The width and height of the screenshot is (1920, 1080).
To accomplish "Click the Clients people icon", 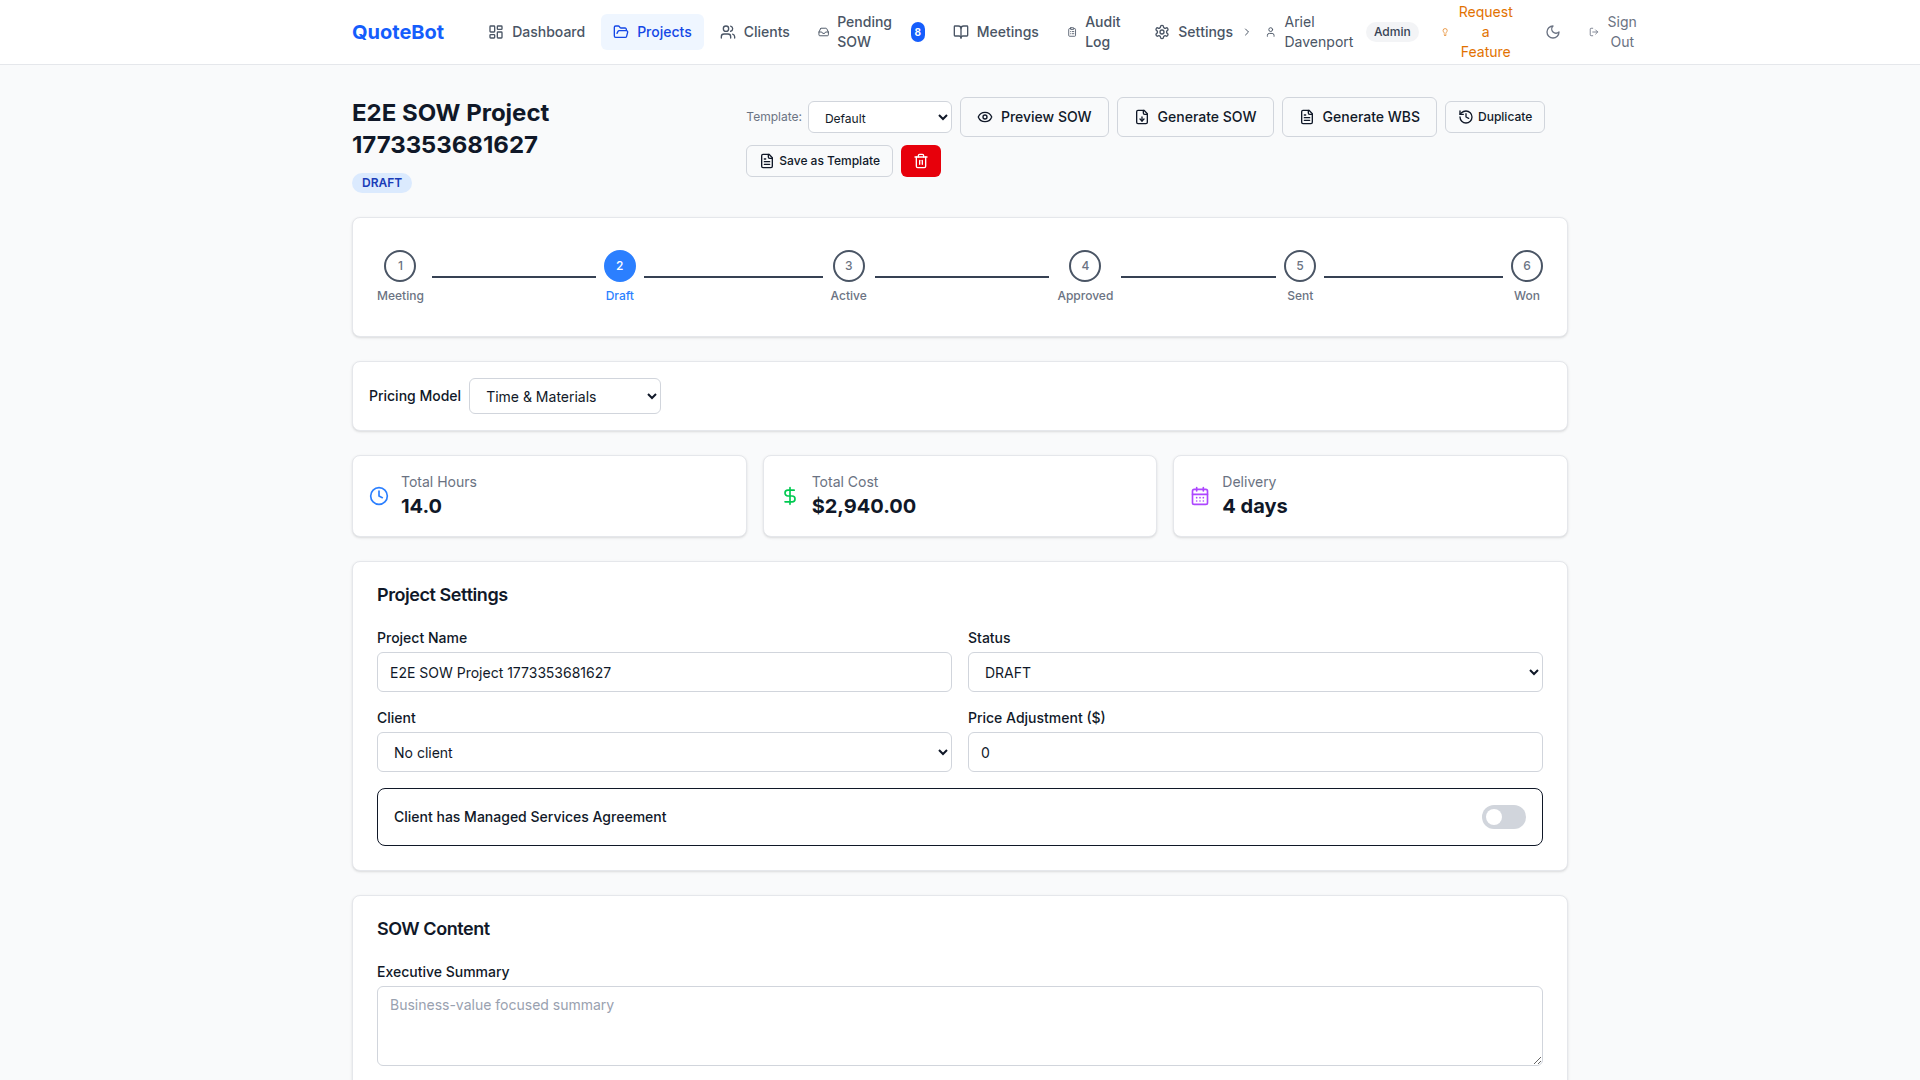I will pyautogui.click(x=727, y=31).
